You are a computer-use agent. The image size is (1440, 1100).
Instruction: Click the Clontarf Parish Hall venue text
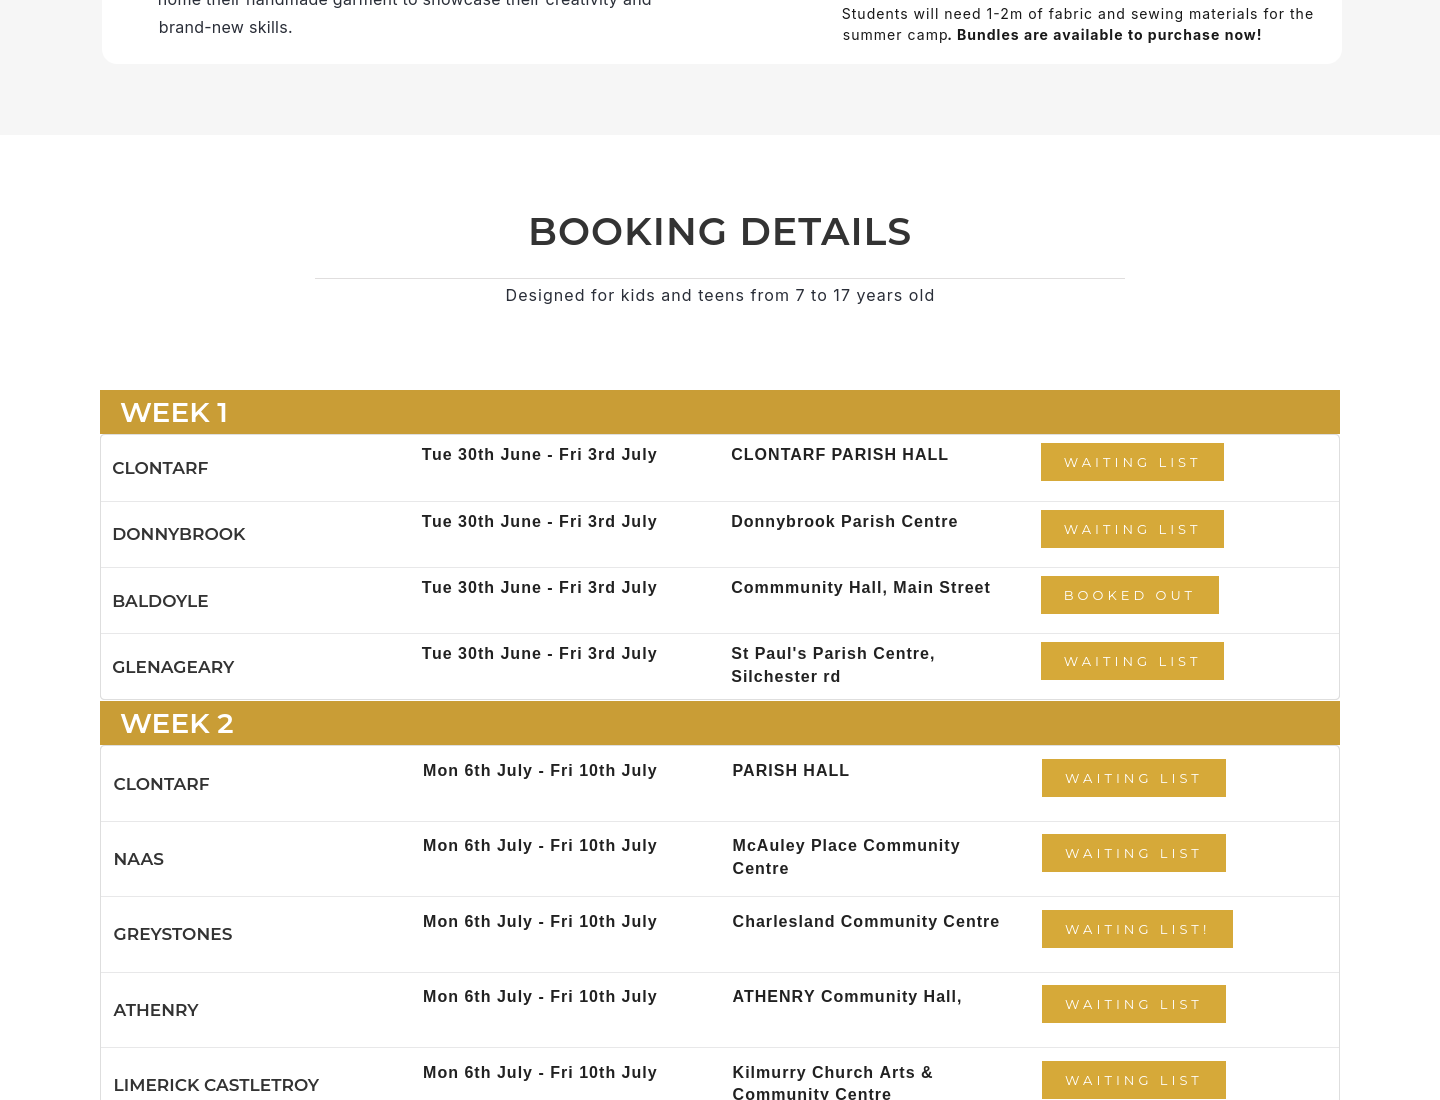point(840,454)
